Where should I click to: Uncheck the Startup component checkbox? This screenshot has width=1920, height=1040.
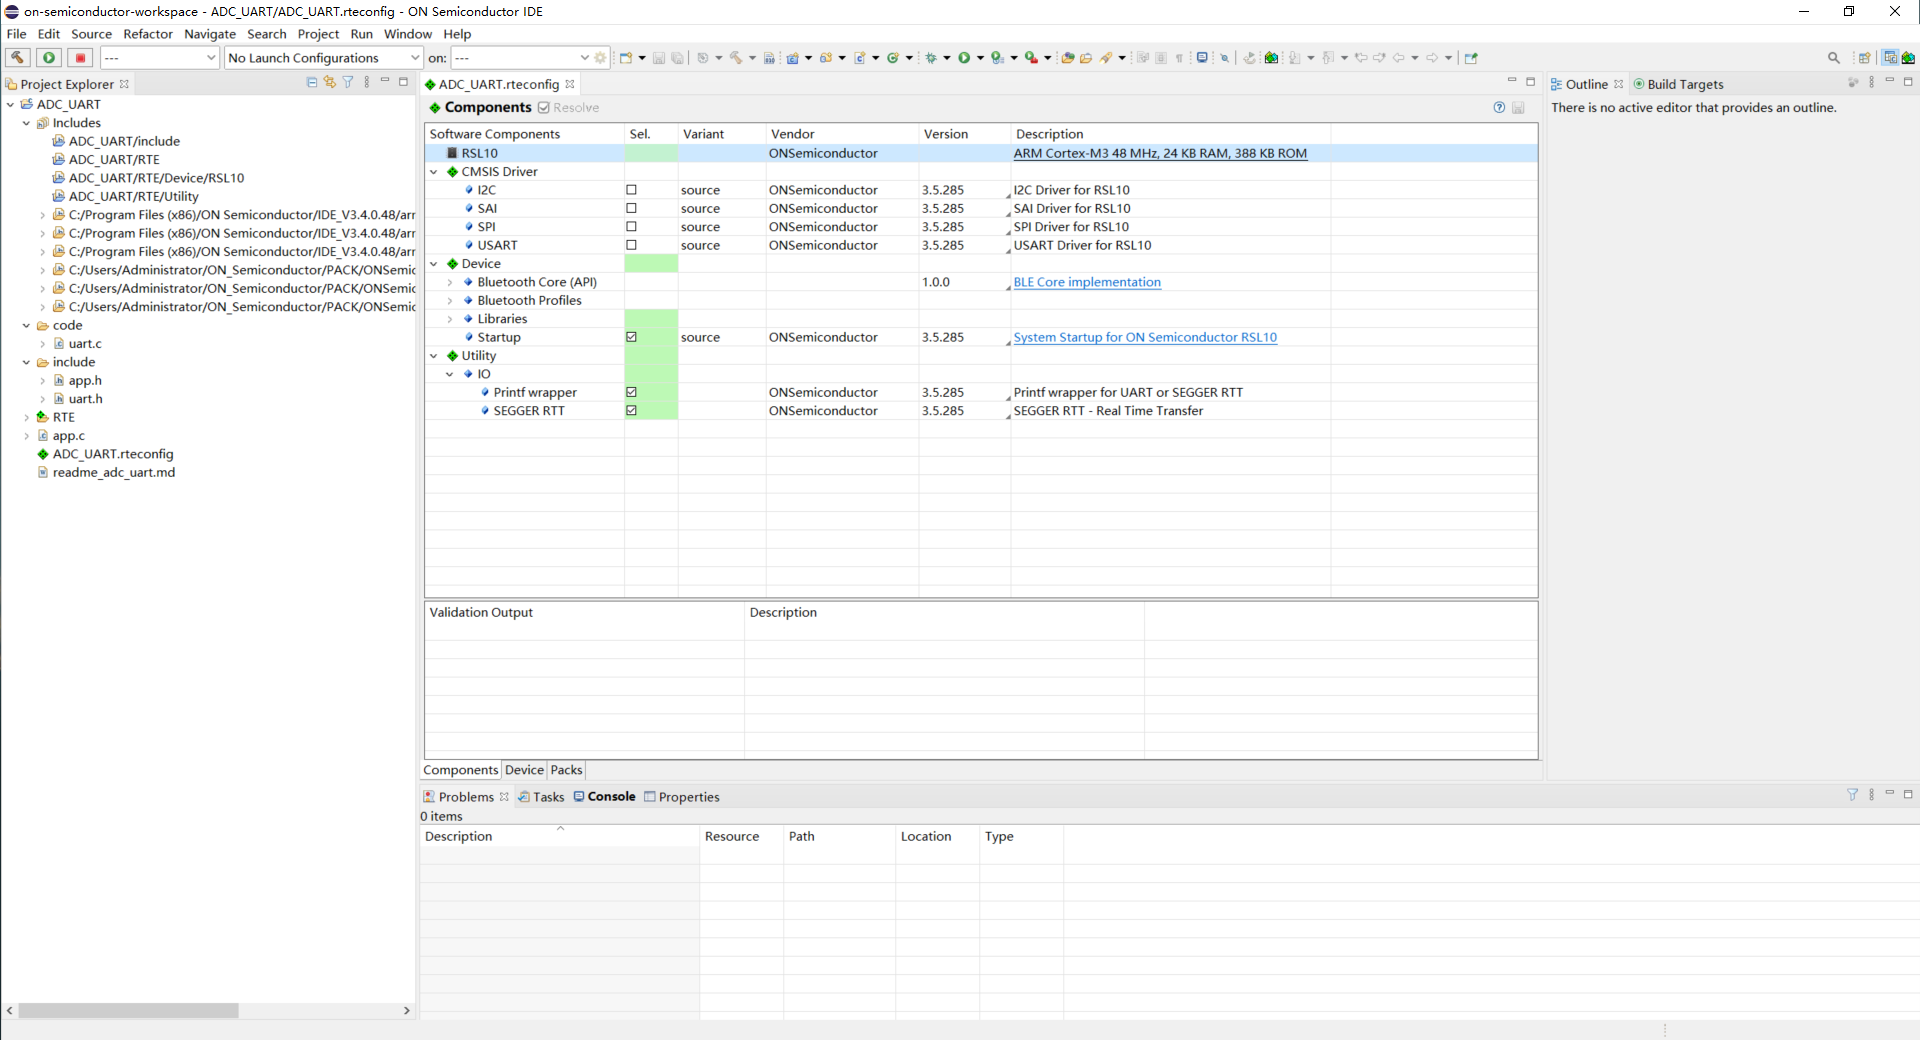[x=631, y=337]
